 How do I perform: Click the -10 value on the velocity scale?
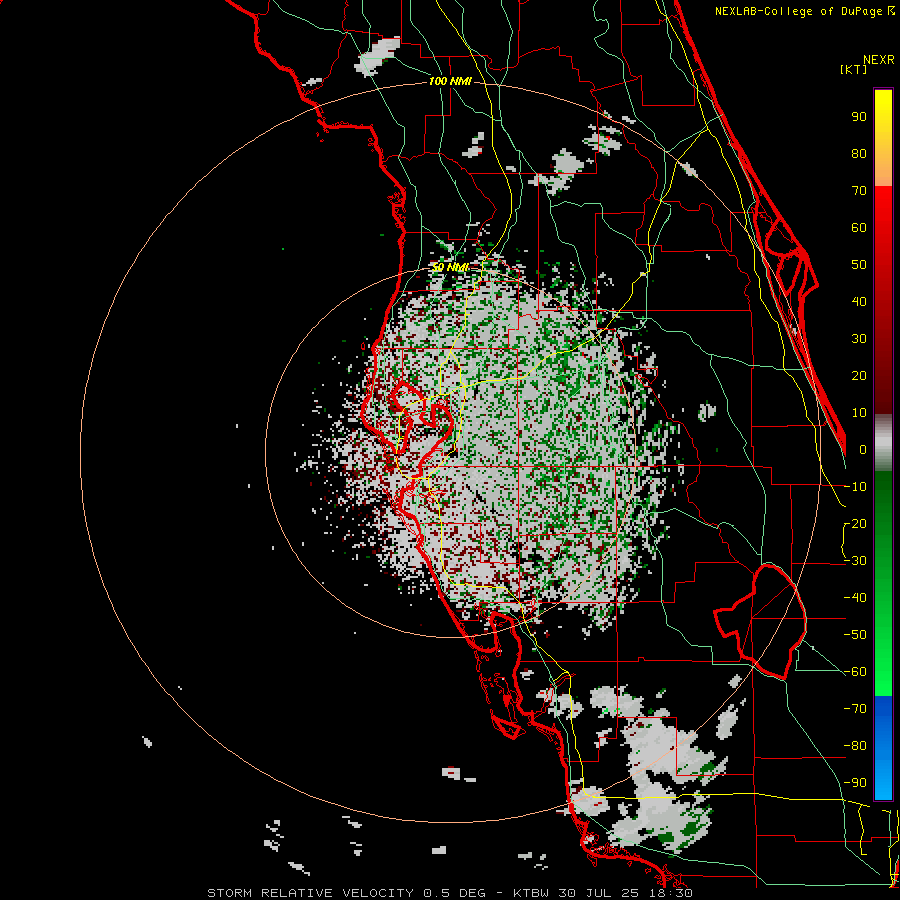855,487
